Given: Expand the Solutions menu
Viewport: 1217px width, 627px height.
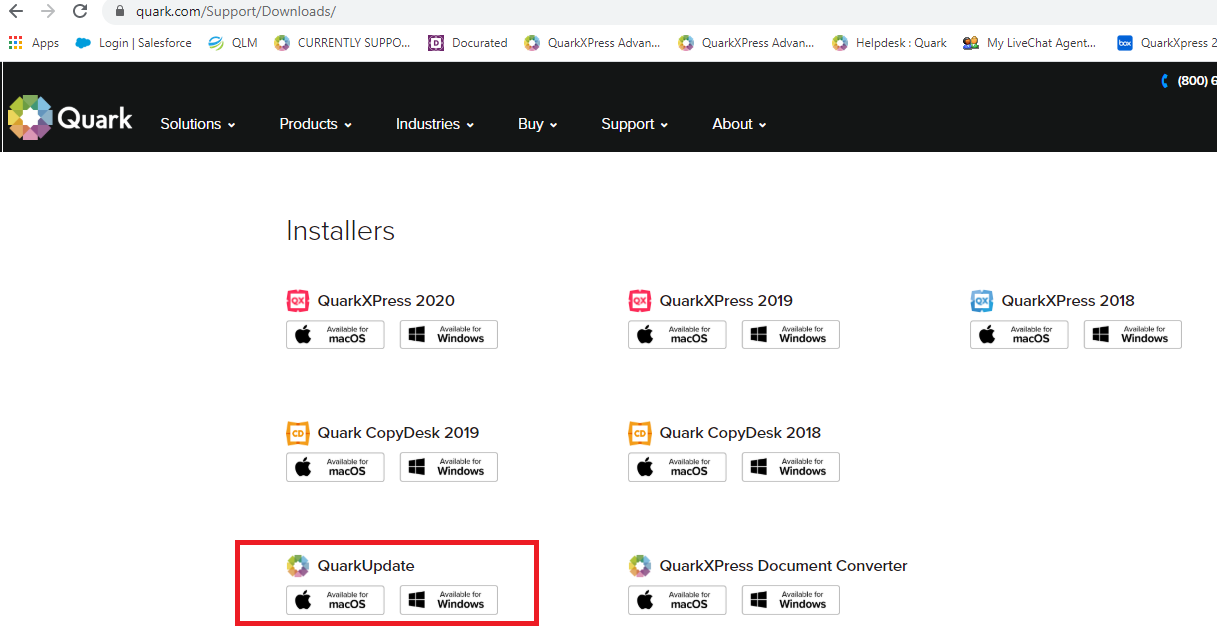Looking at the screenshot, I should pyautogui.click(x=198, y=124).
